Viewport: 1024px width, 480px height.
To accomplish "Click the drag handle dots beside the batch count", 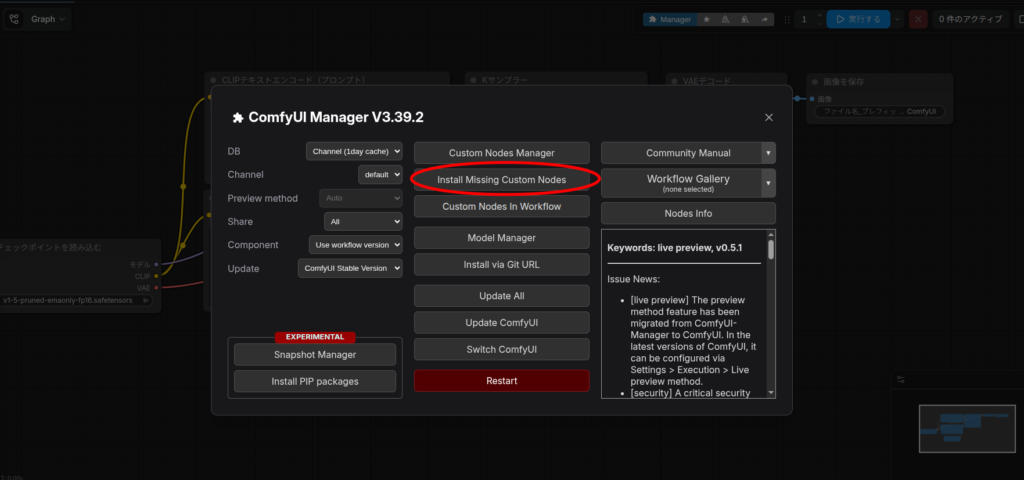I will [787, 19].
